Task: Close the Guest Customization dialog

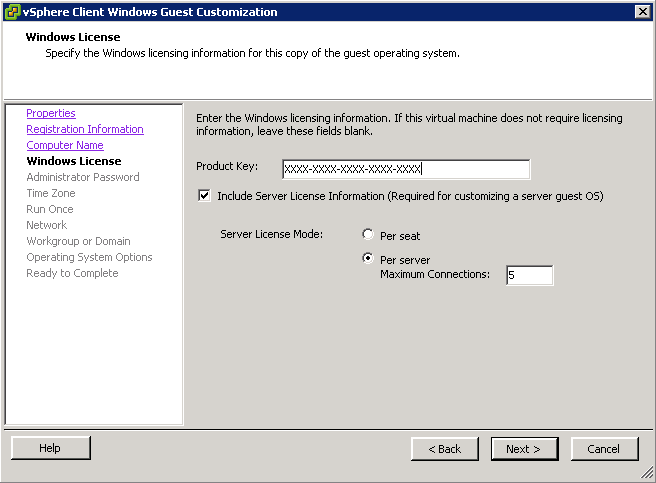Action: coord(642,12)
